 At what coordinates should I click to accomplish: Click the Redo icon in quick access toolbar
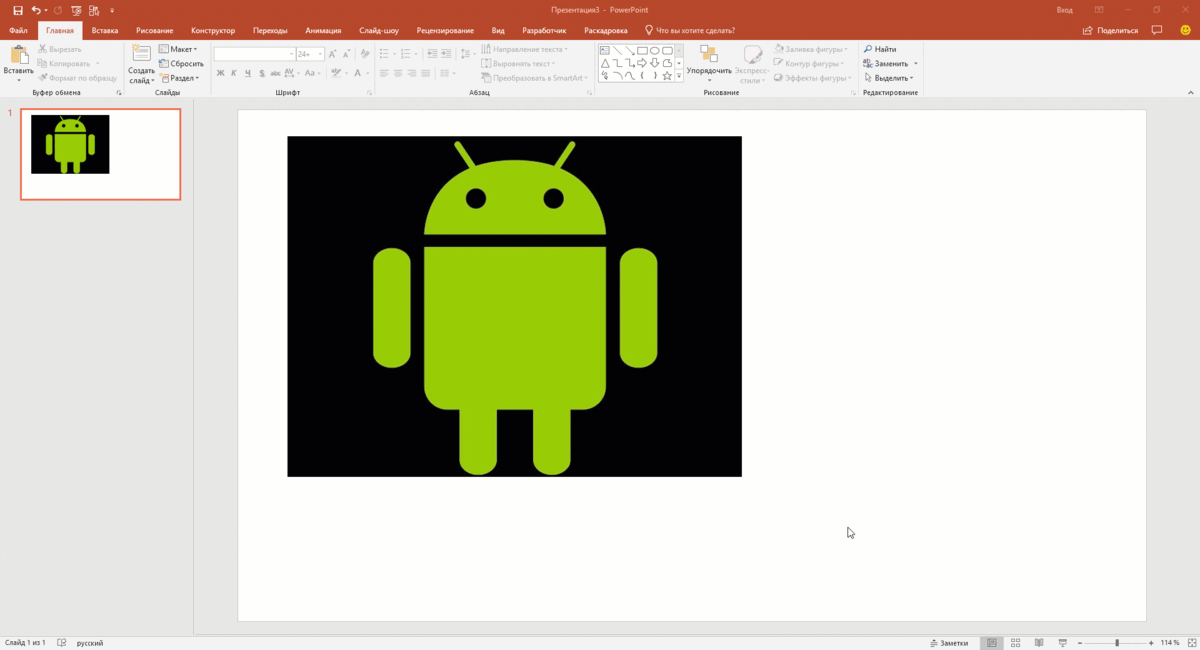click(x=58, y=10)
